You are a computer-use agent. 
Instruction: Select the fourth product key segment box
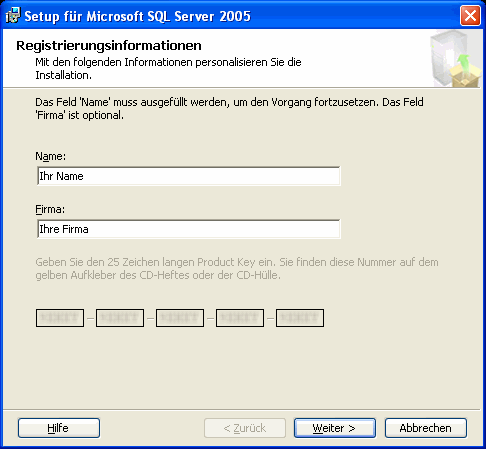[x=240, y=318]
